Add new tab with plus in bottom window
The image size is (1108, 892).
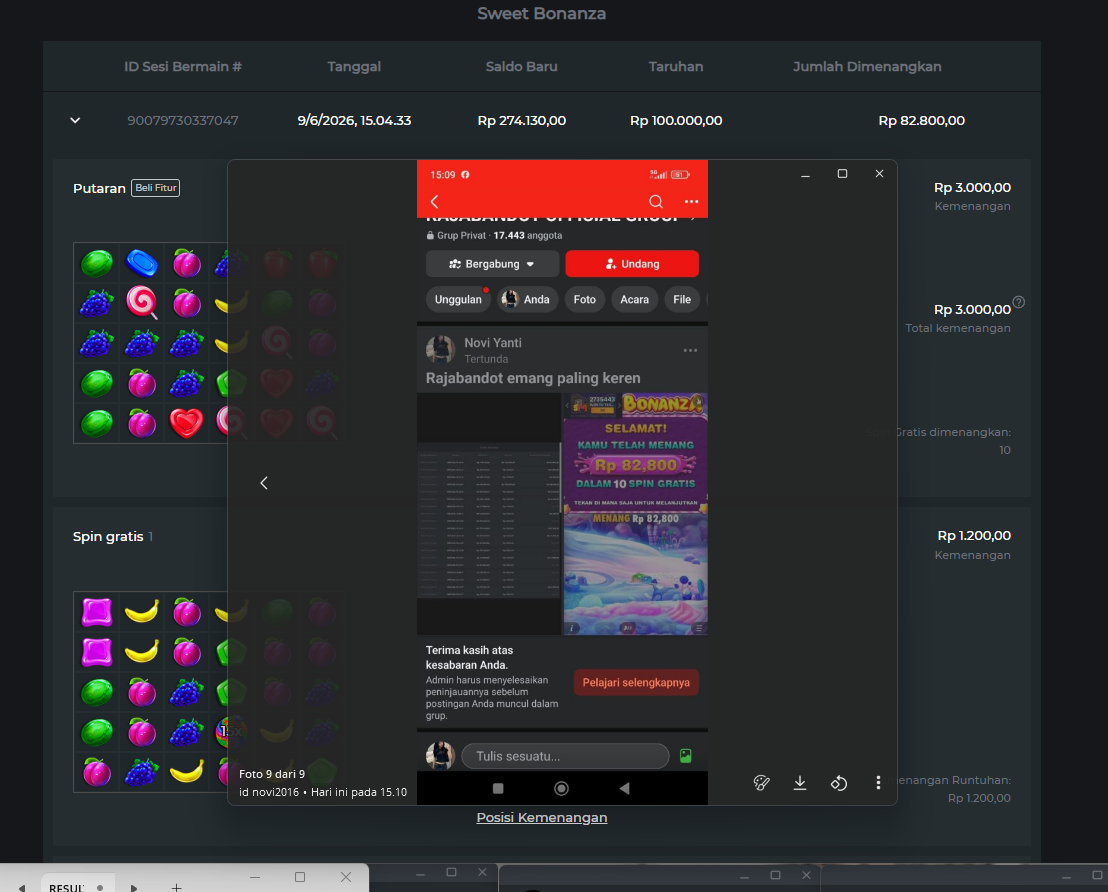[176, 887]
